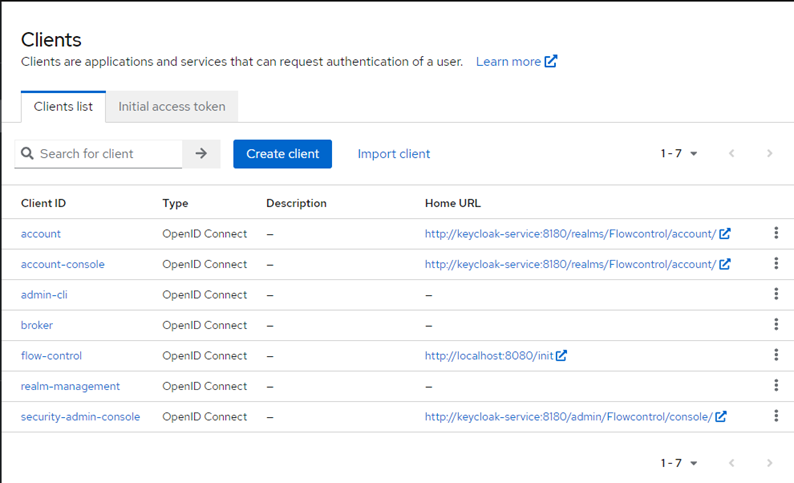Screen dimensions: 794x483
Task: Expand the top 1-7 pagination dropdown
Action: coord(679,154)
